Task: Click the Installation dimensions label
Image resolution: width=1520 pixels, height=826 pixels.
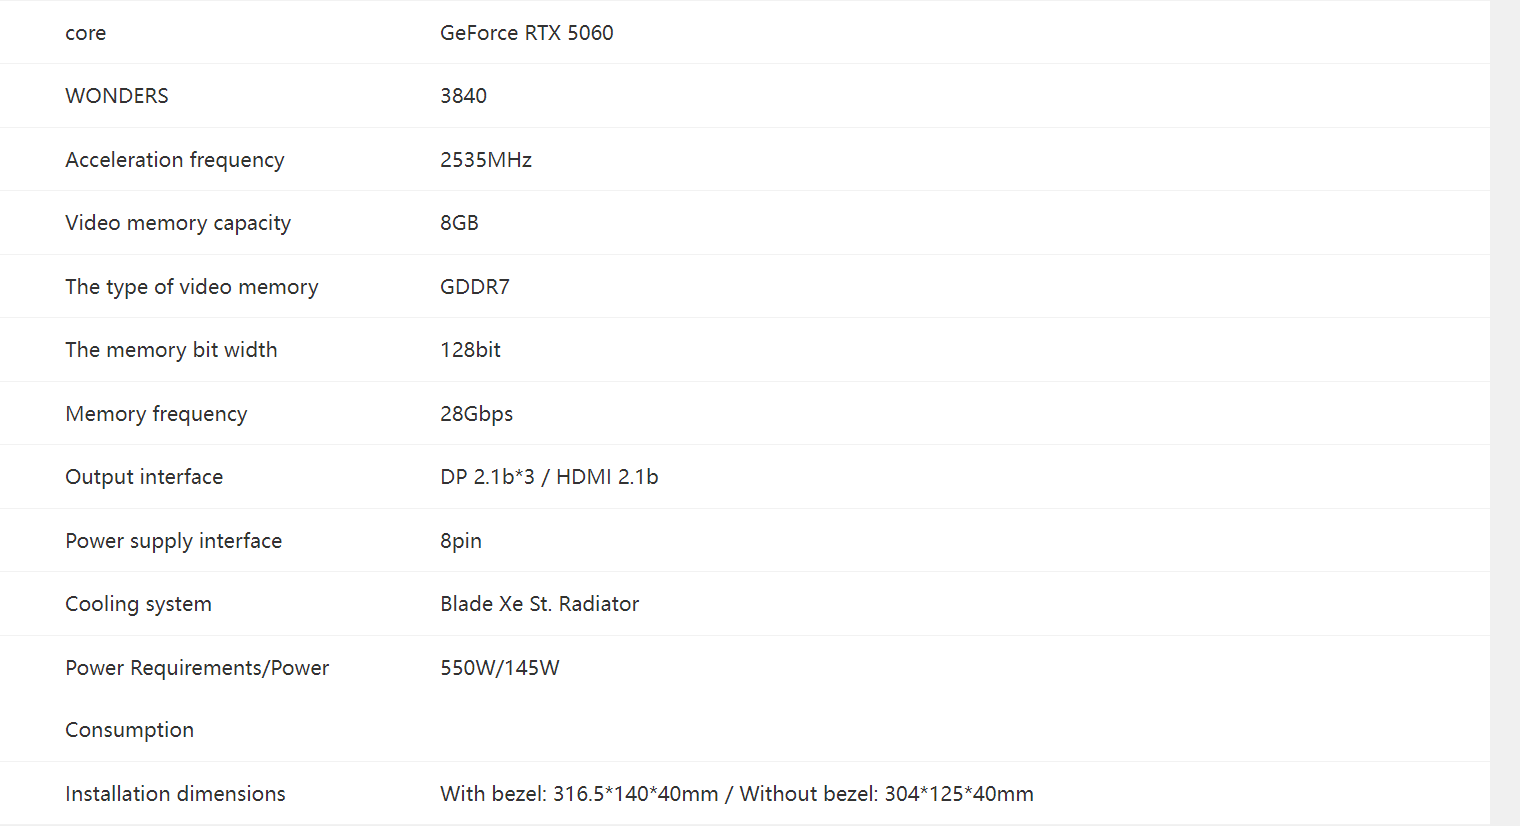Action: tap(175, 794)
